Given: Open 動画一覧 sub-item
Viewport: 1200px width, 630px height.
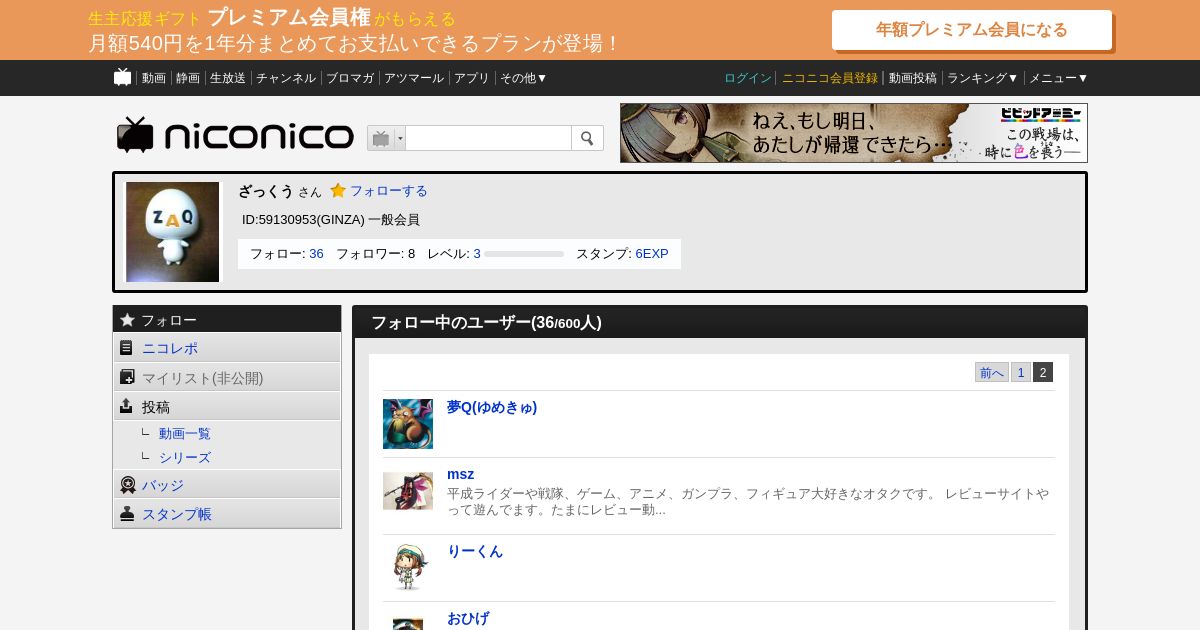Looking at the screenshot, I should (185, 434).
